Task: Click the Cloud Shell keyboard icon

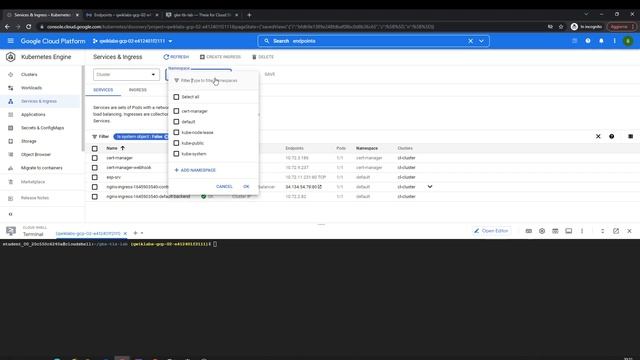Action: (x=529, y=231)
